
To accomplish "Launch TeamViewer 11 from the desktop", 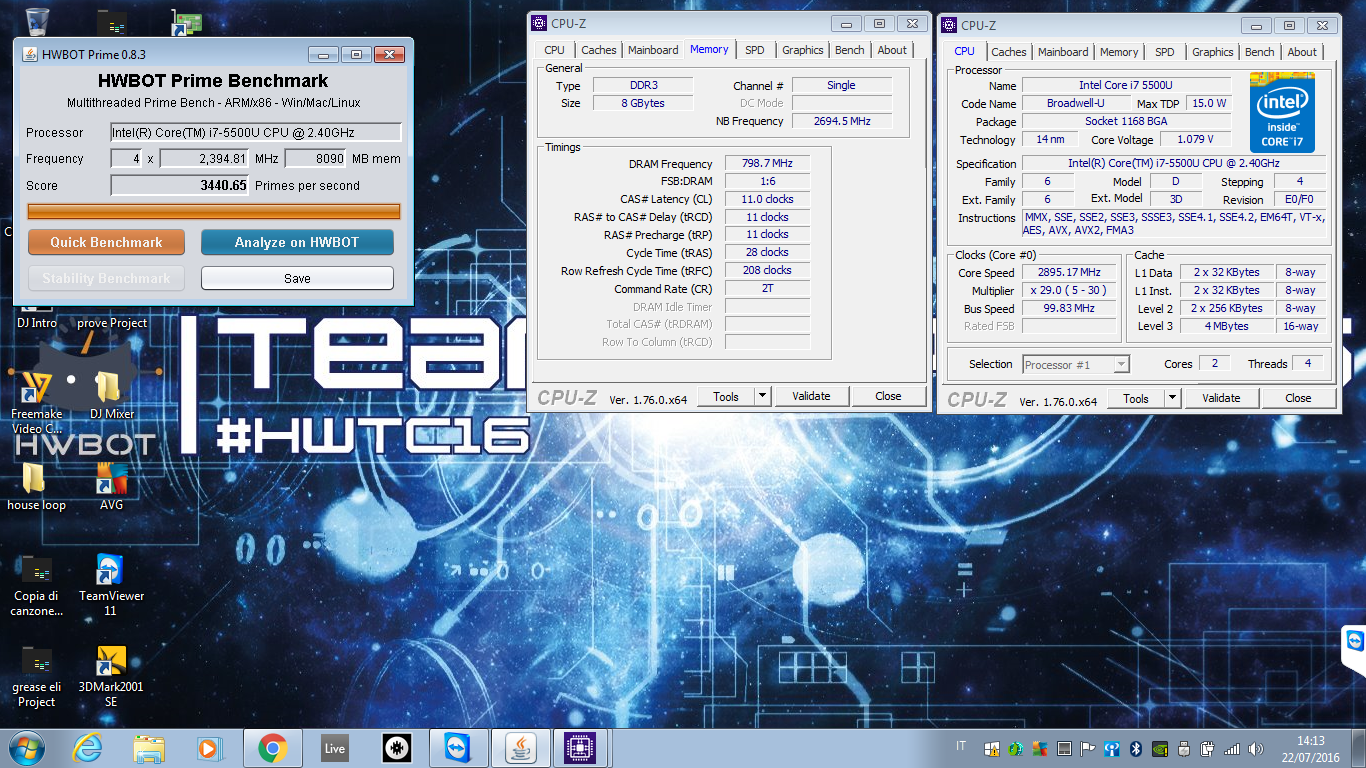I will point(111,586).
